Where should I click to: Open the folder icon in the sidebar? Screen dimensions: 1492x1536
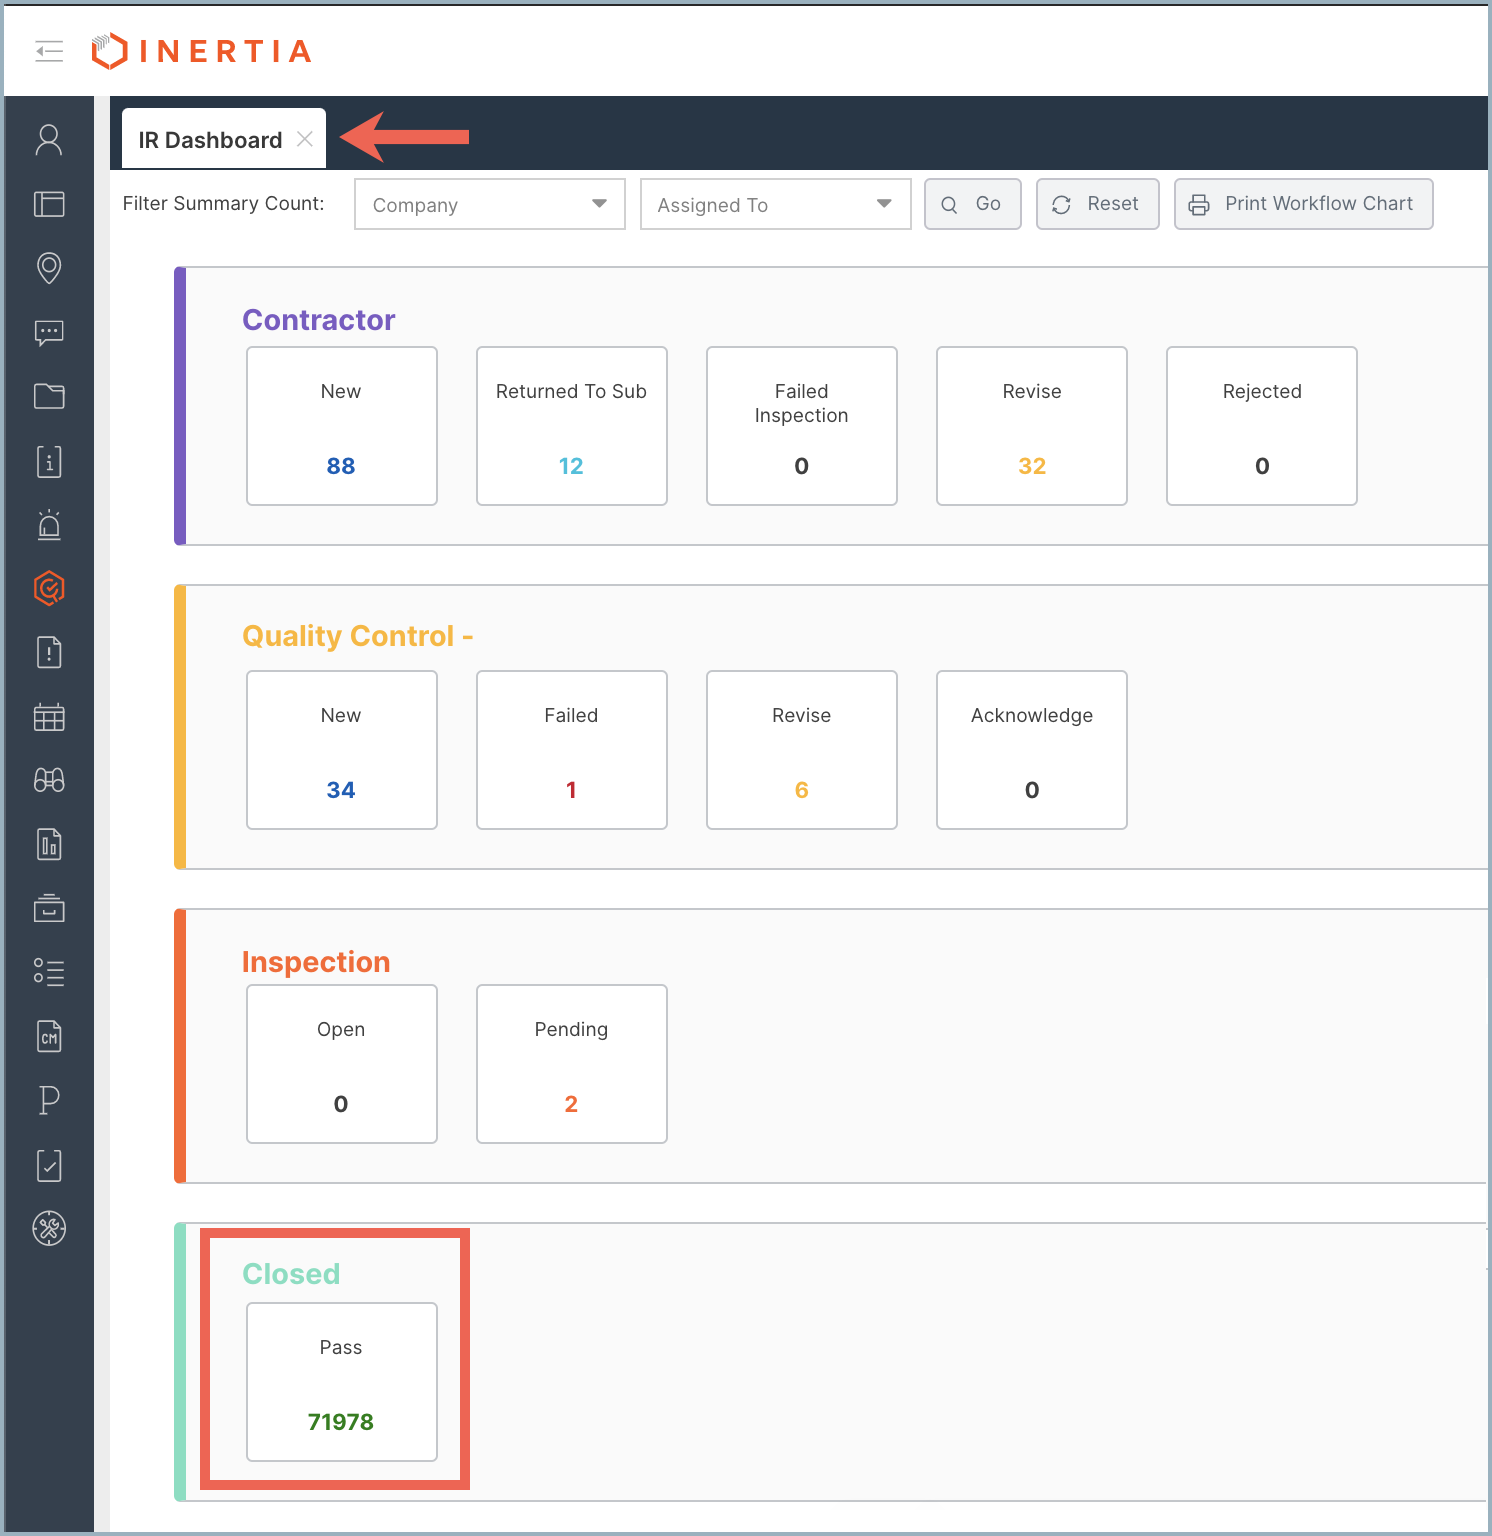[x=49, y=397]
